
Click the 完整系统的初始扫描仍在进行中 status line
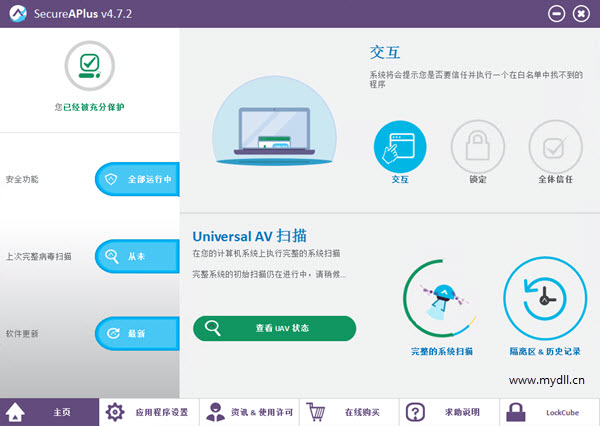pyautogui.click(x=269, y=274)
